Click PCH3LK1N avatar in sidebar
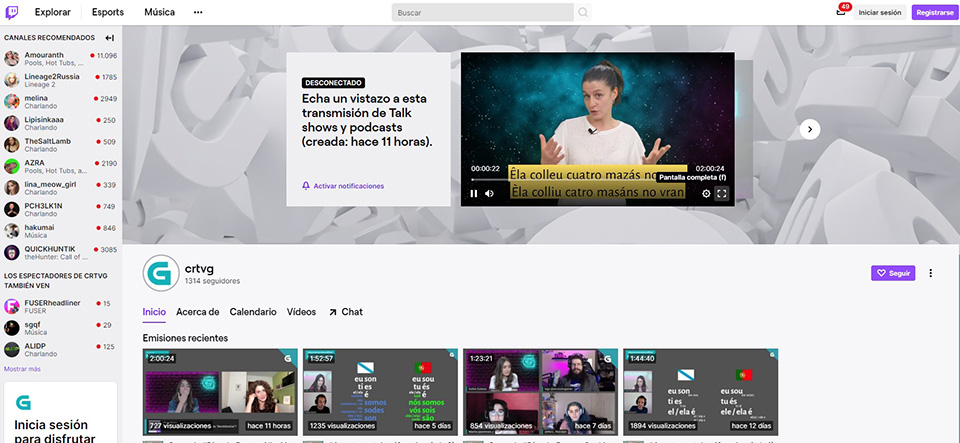 click(12, 209)
